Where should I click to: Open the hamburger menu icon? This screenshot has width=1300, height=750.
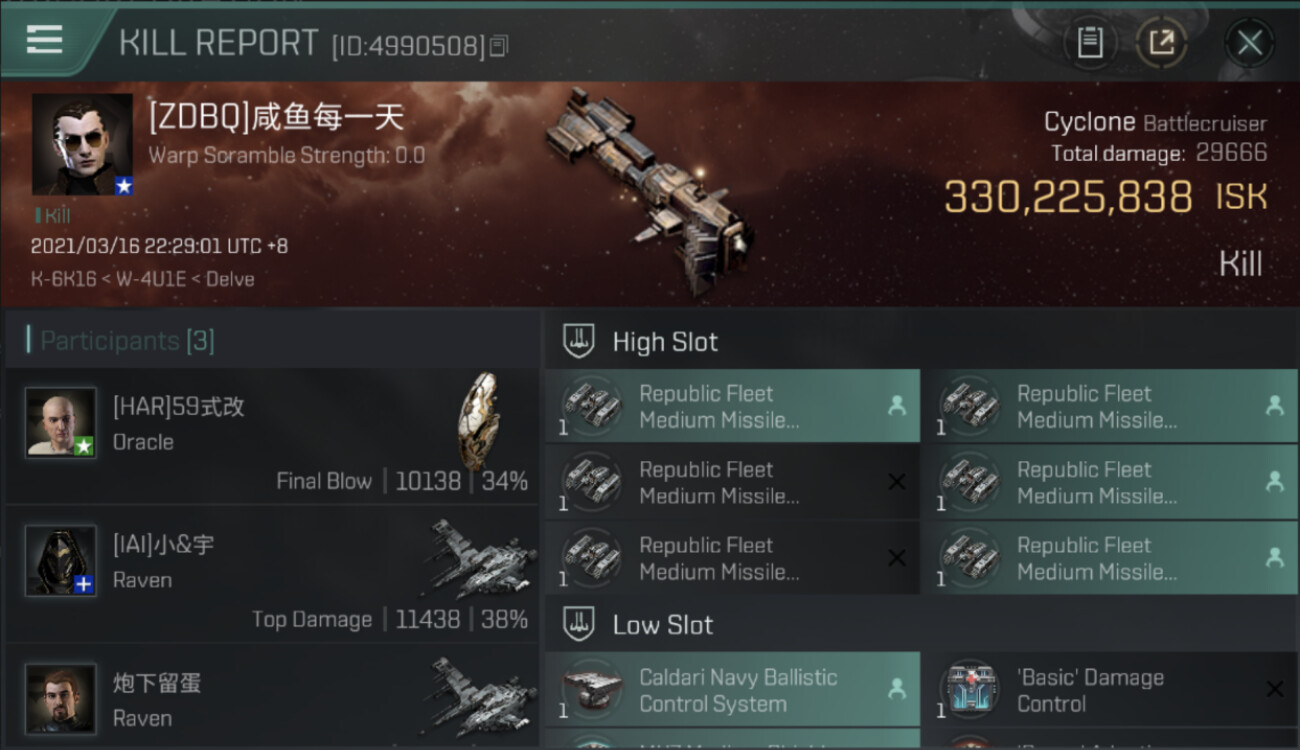(45, 40)
